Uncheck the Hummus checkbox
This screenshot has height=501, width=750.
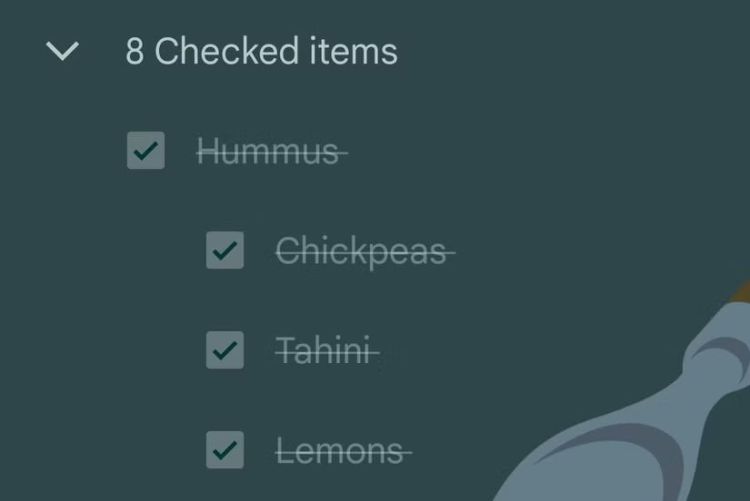tap(146, 151)
